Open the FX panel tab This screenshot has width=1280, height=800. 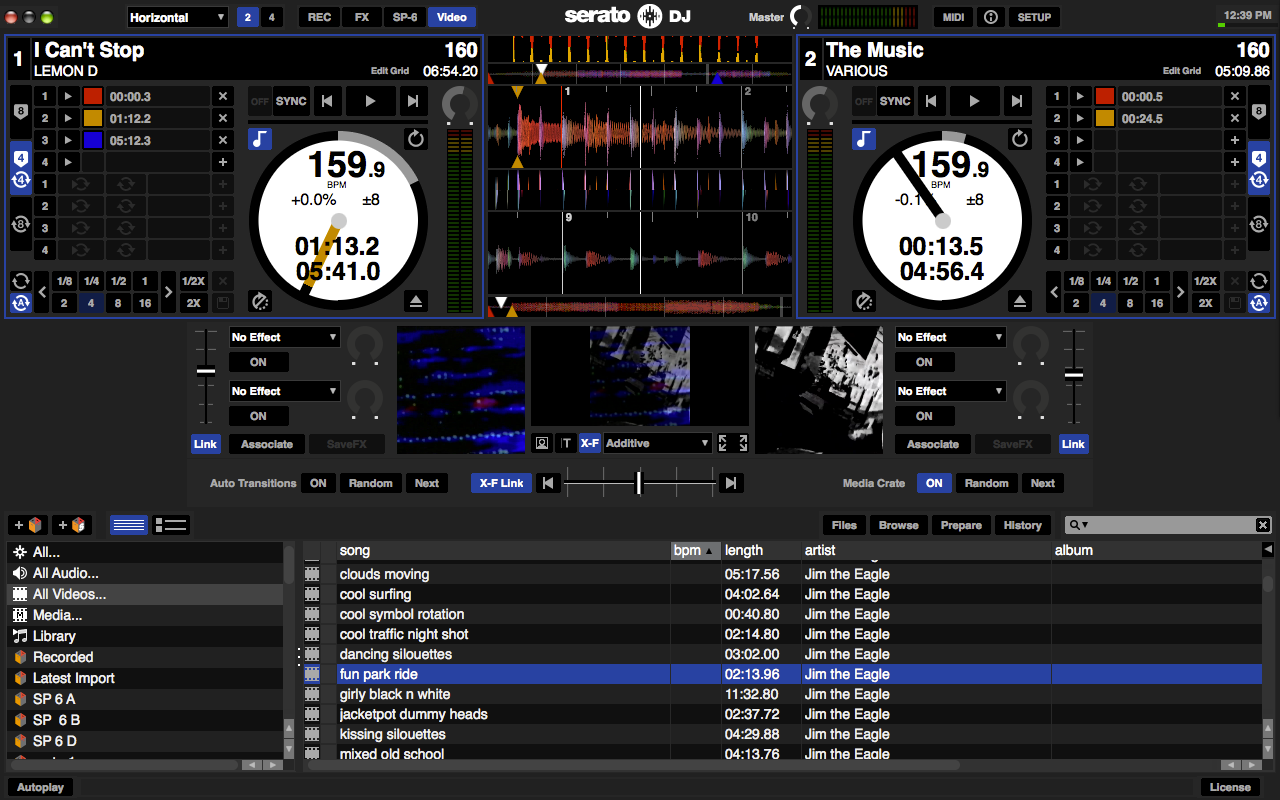point(362,17)
